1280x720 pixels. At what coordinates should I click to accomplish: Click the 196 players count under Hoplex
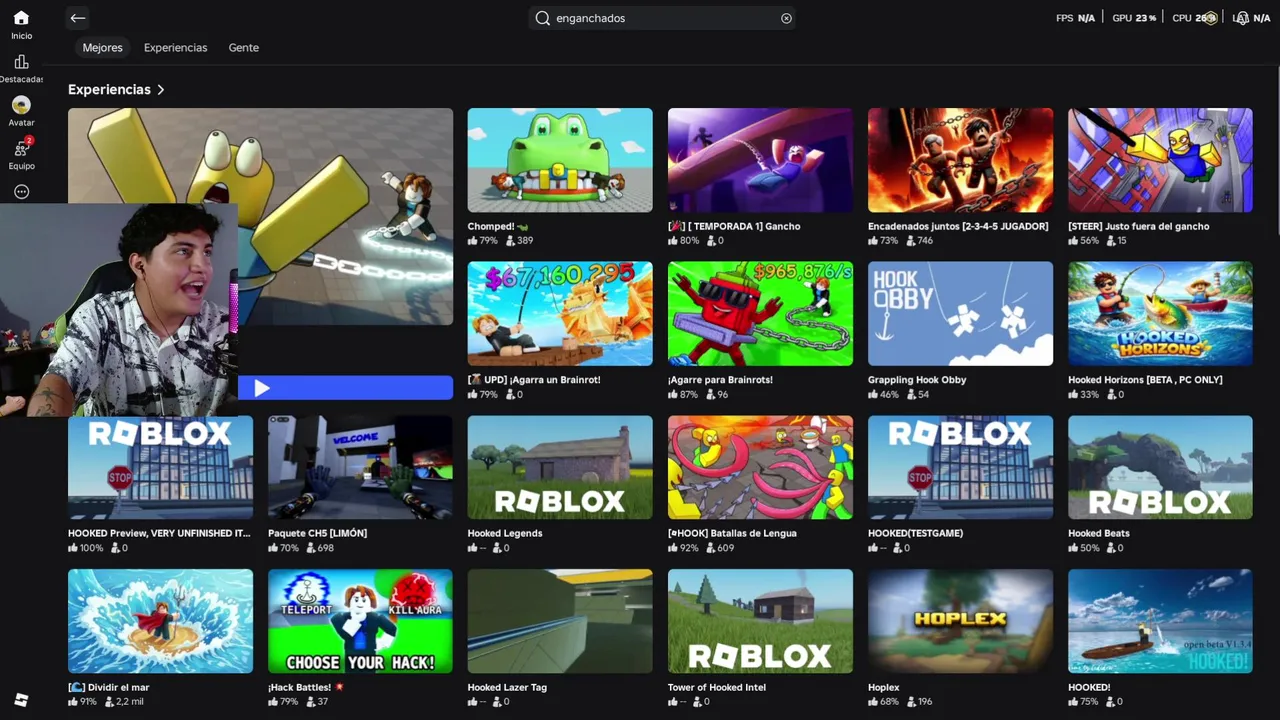pyautogui.click(x=920, y=702)
